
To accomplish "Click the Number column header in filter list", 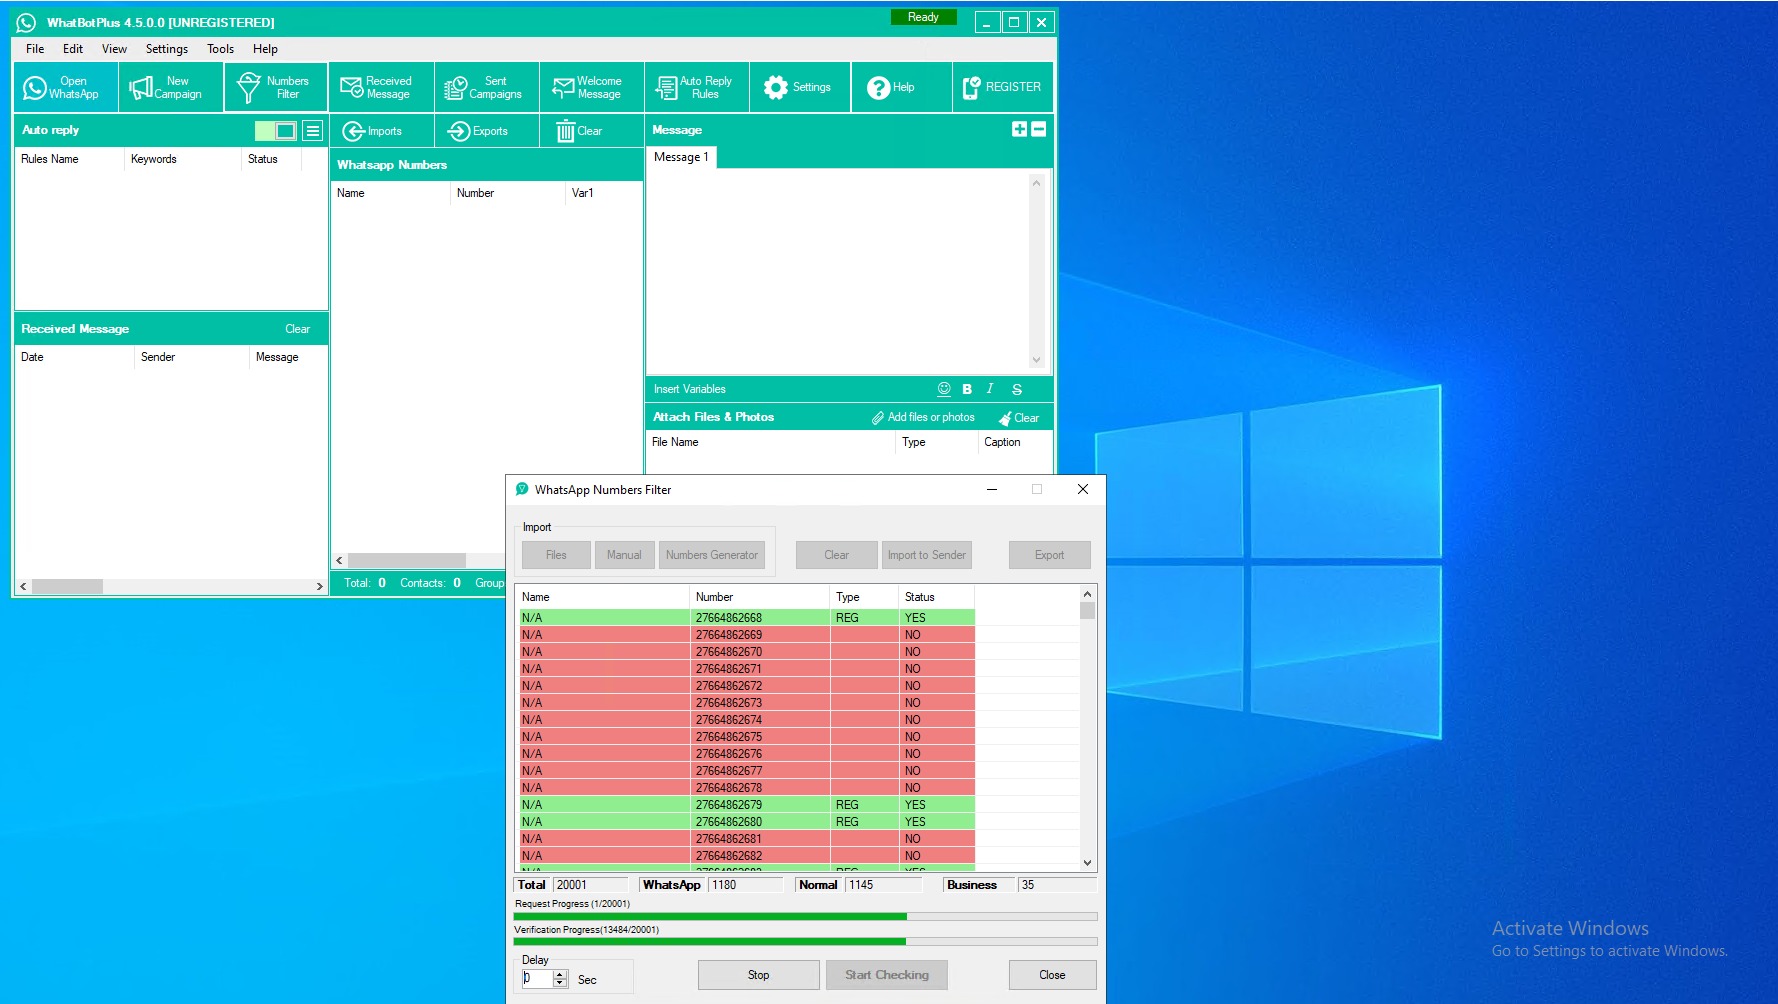I will 760,597.
